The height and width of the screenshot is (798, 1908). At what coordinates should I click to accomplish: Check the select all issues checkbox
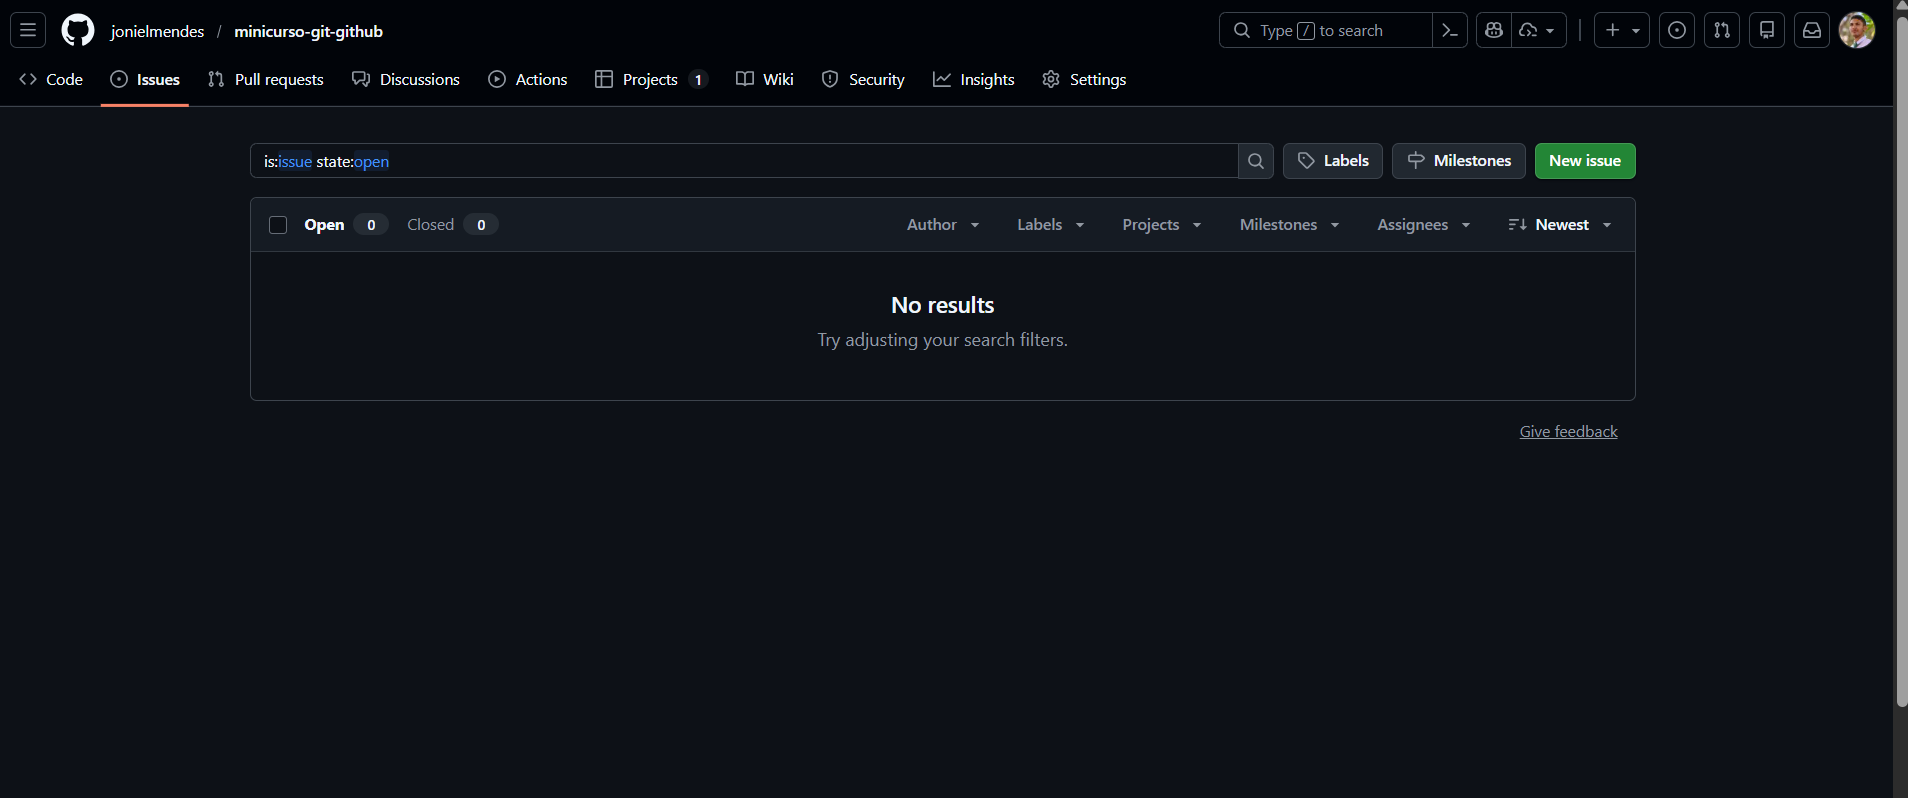[x=278, y=225]
